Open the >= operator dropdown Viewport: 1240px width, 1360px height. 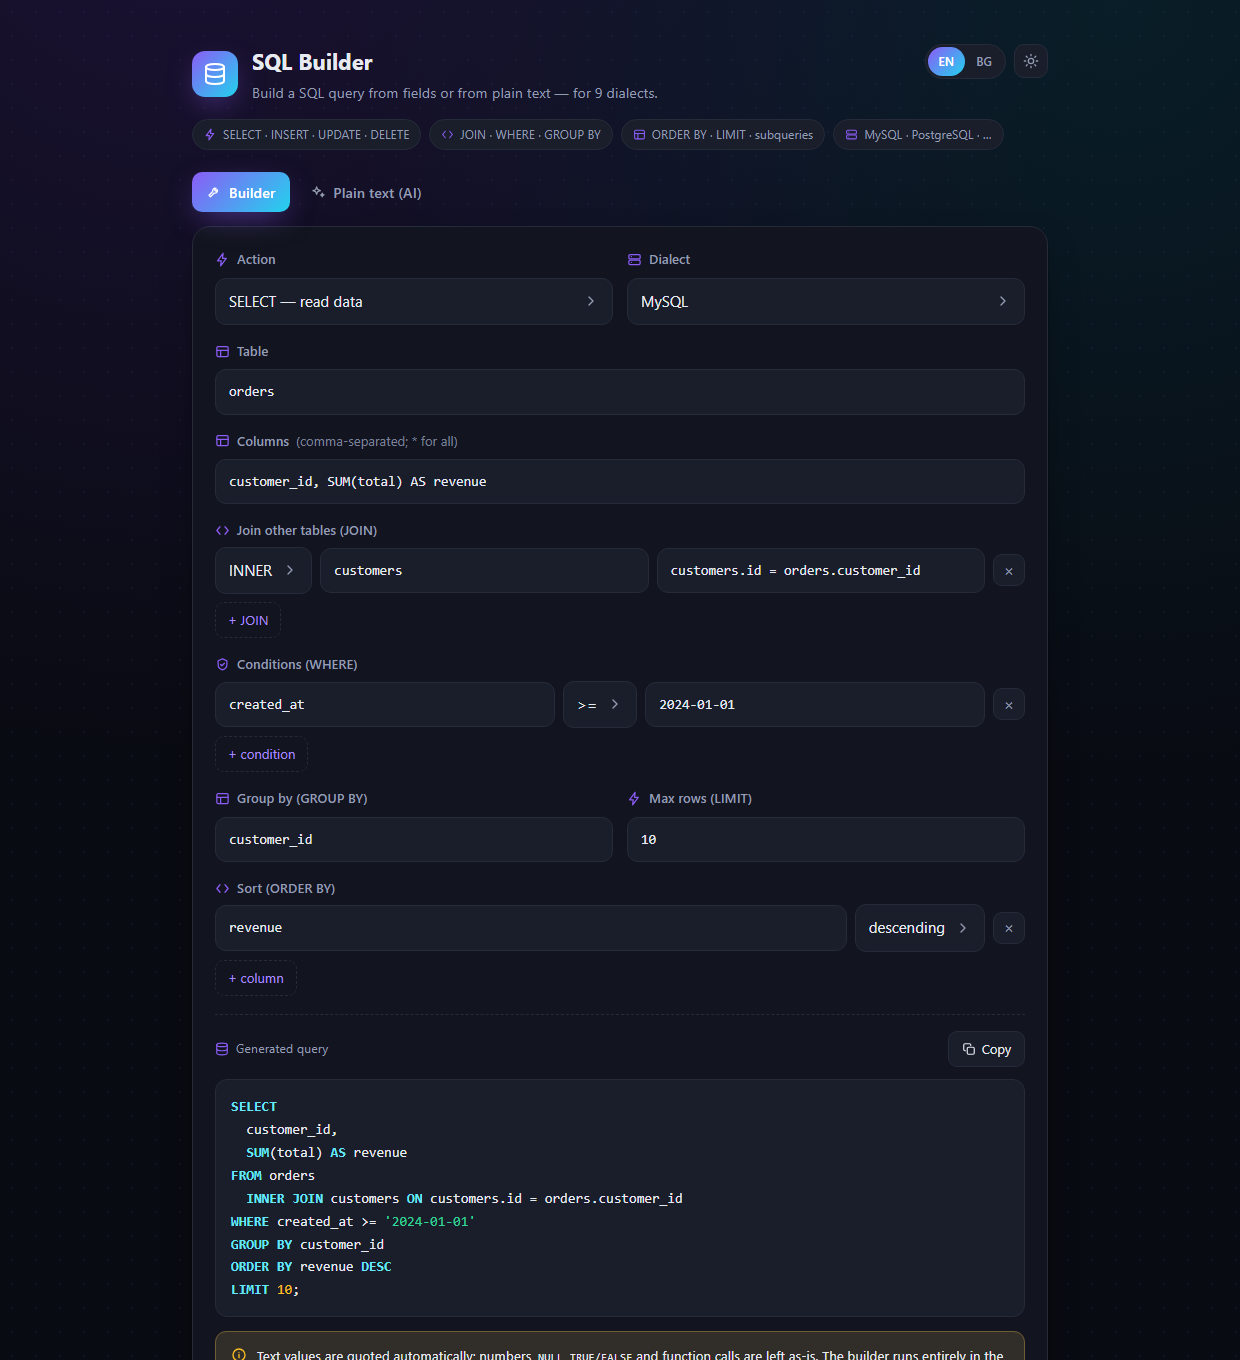tap(600, 705)
